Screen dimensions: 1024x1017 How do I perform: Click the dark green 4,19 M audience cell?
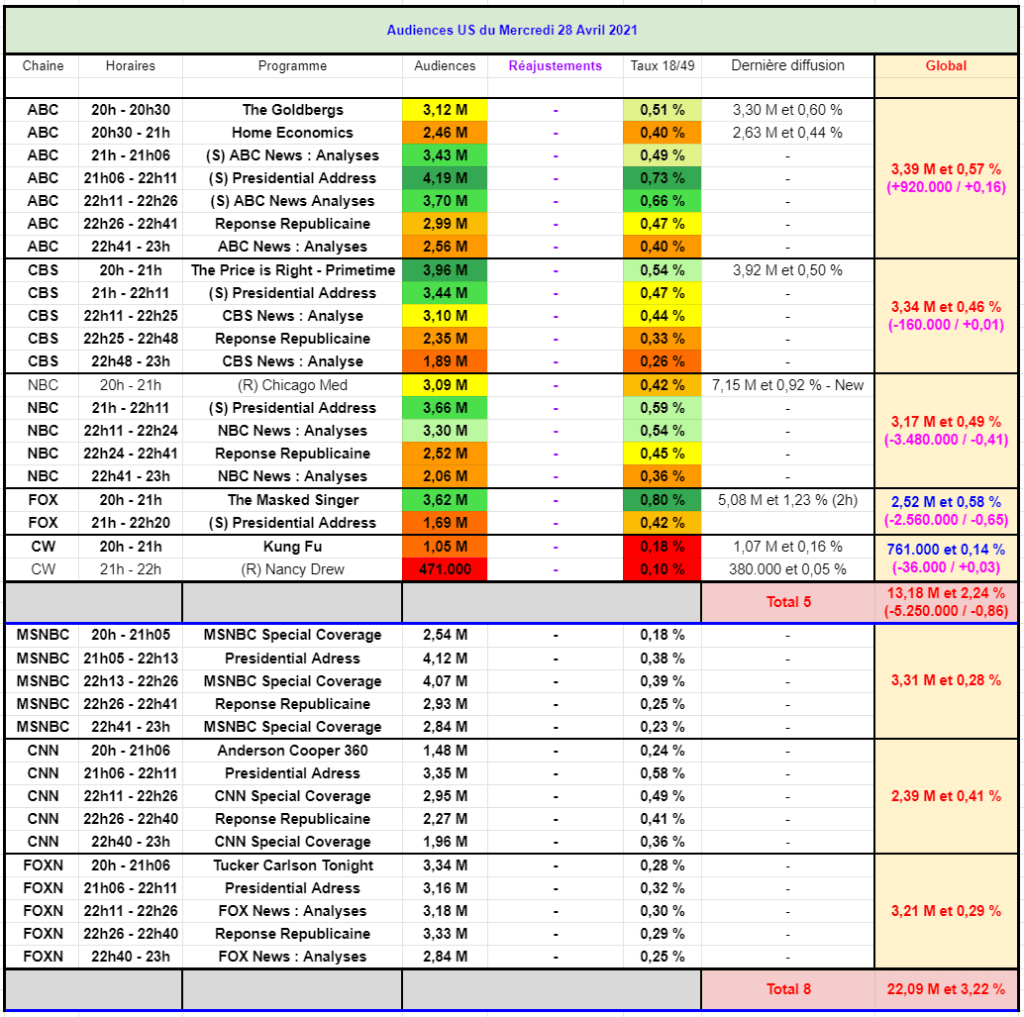(444, 179)
